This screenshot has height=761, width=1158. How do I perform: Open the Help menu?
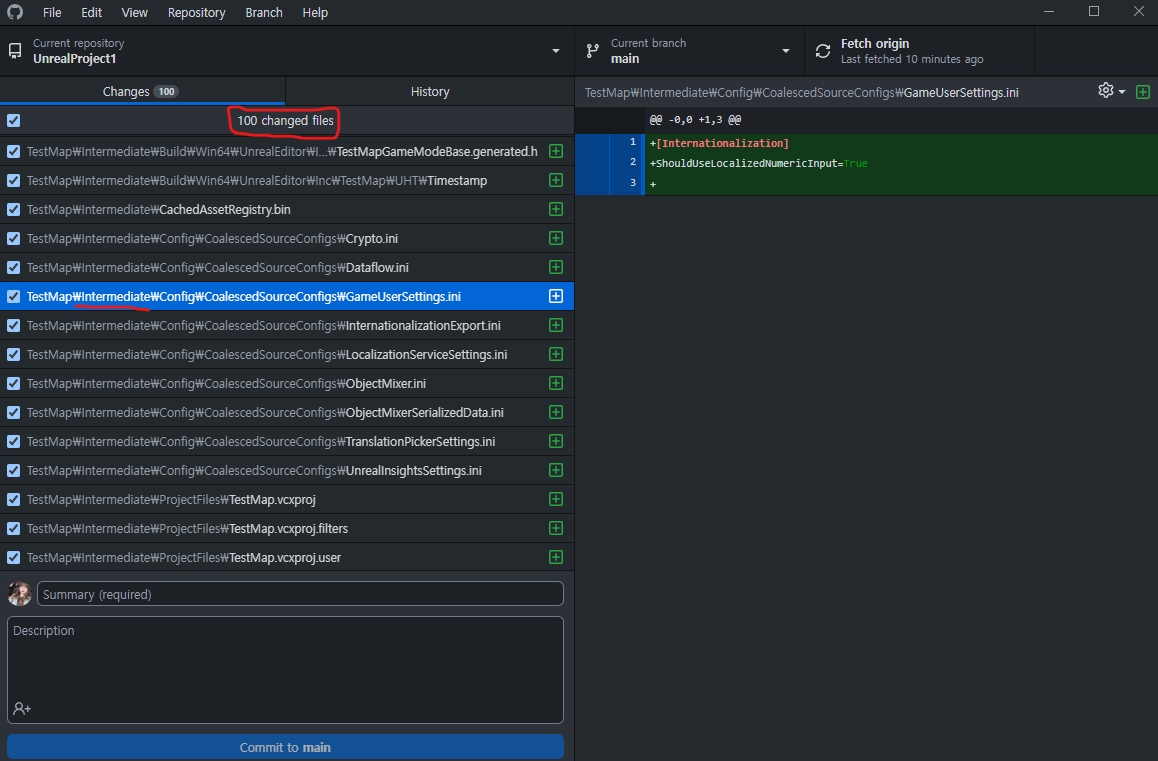point(315,13)
